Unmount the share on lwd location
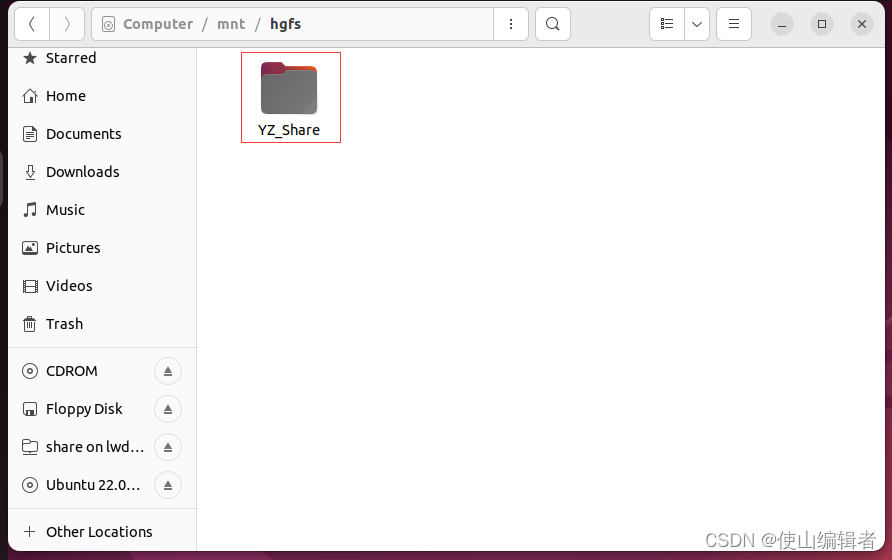The width and height of the screenshot is (892, 560). pyautogui.click(x=168, y=447)
